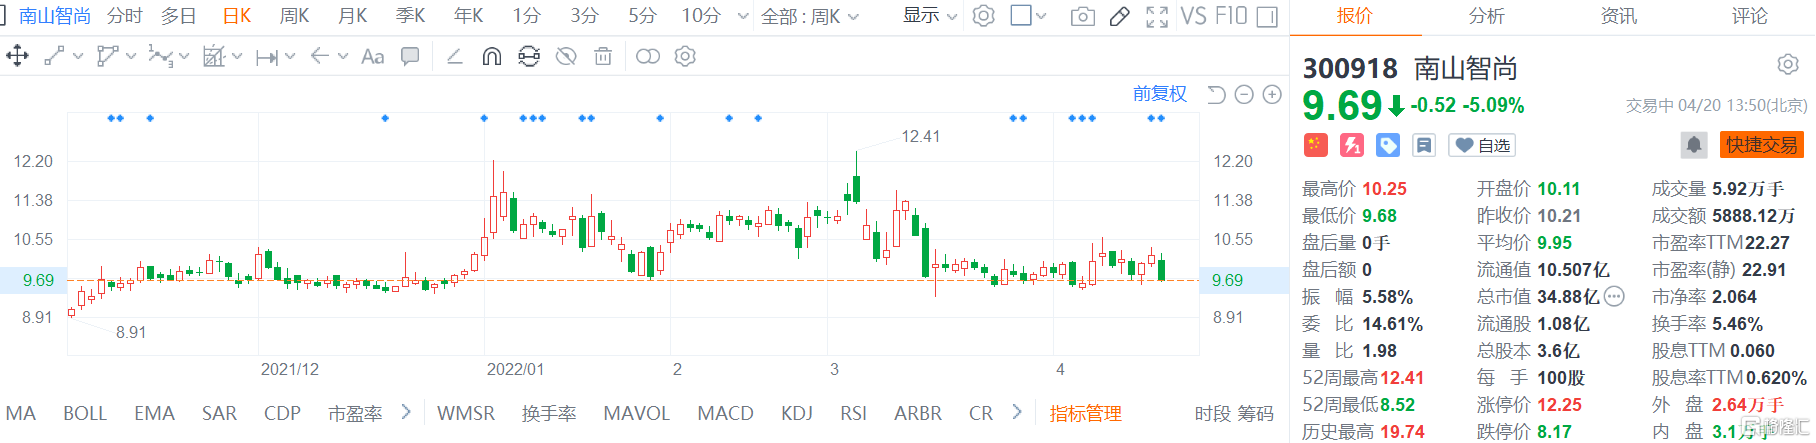Enter fullscreen chart mode
1816x443 pixels.
[1157, 16]
